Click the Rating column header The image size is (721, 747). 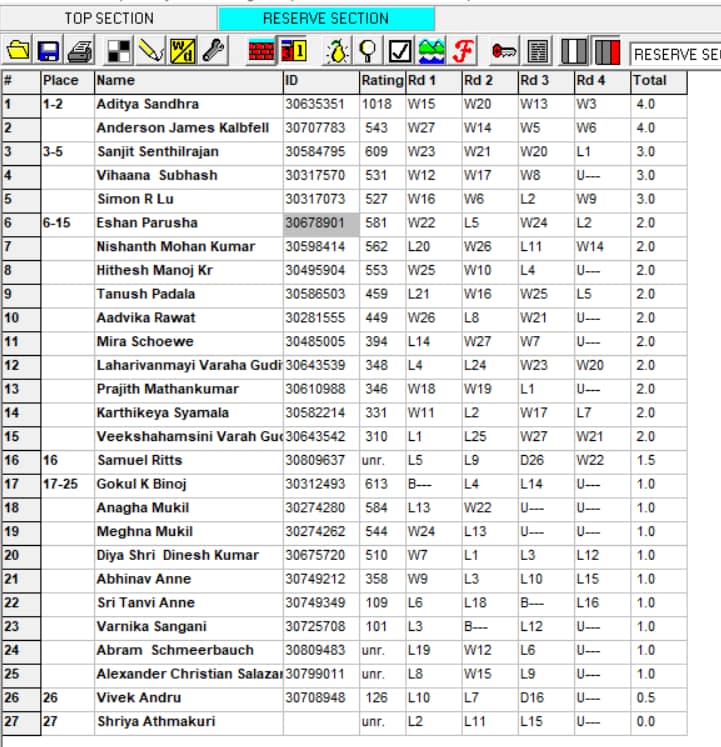381,80
